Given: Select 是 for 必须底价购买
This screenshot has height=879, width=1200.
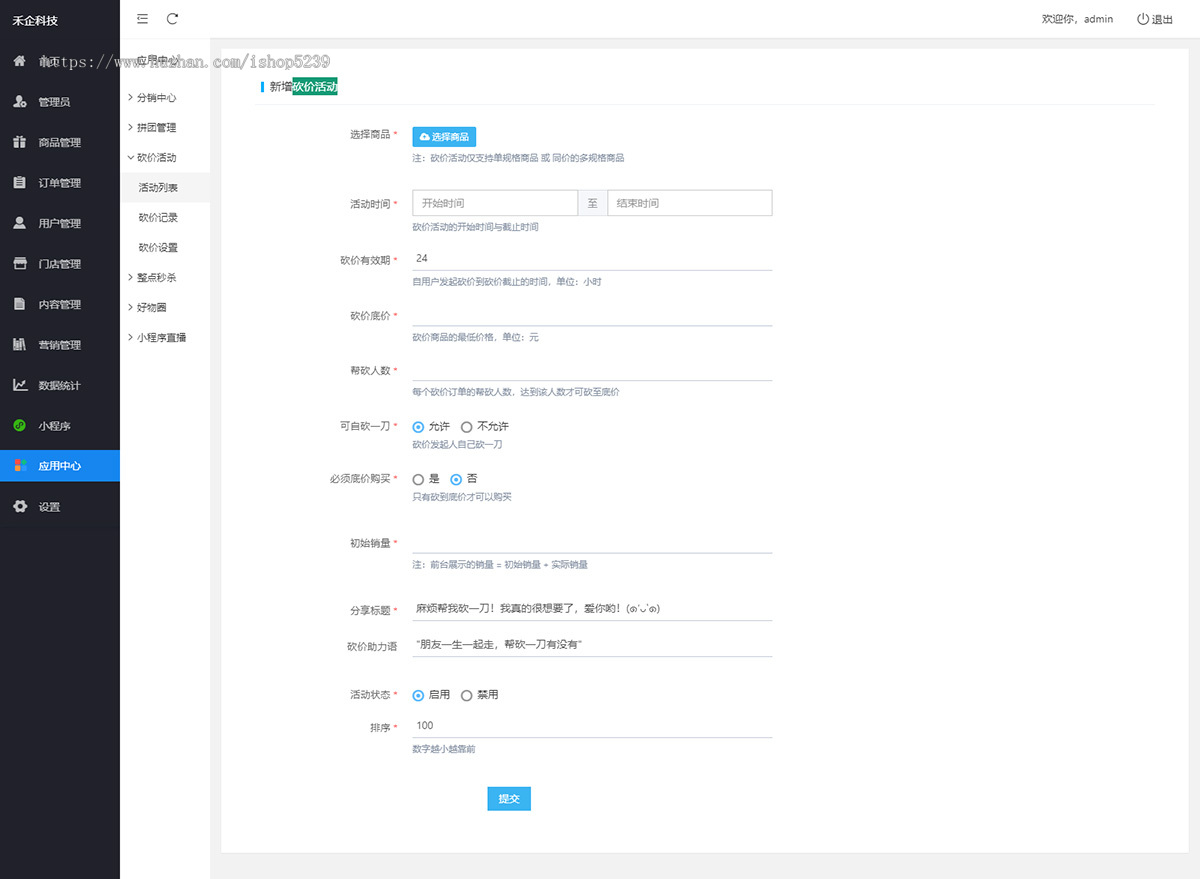Looking at the screenshot, I should pos(418,479).
